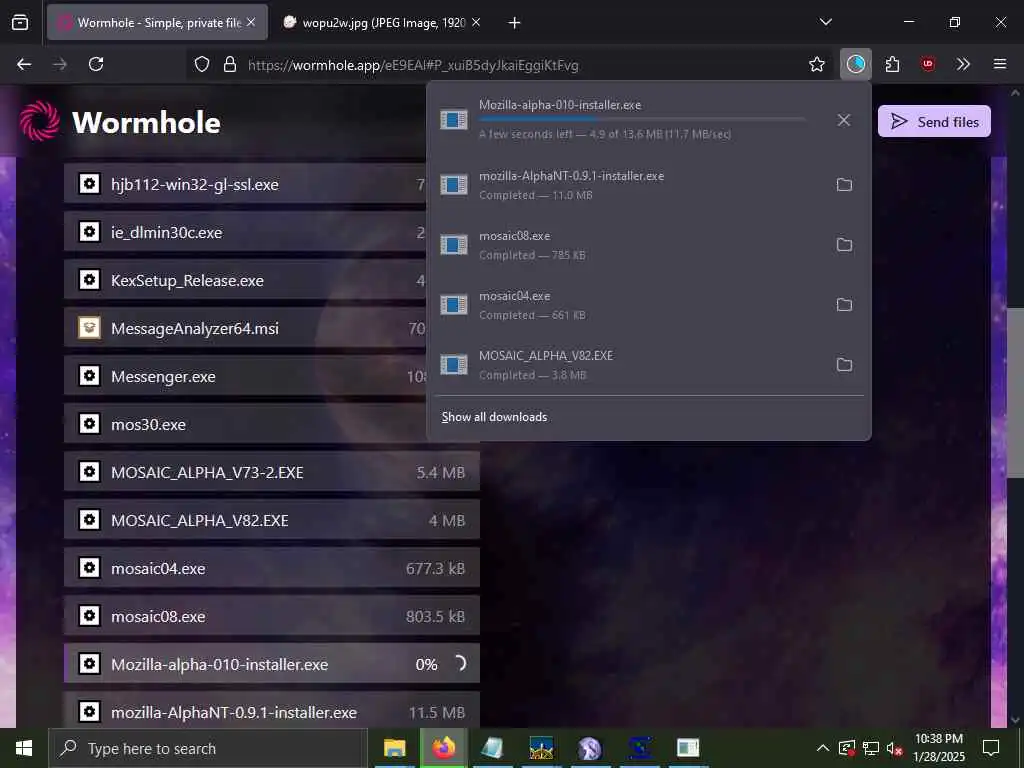
Task: Click the network tray icon
Action: [871, 748]
